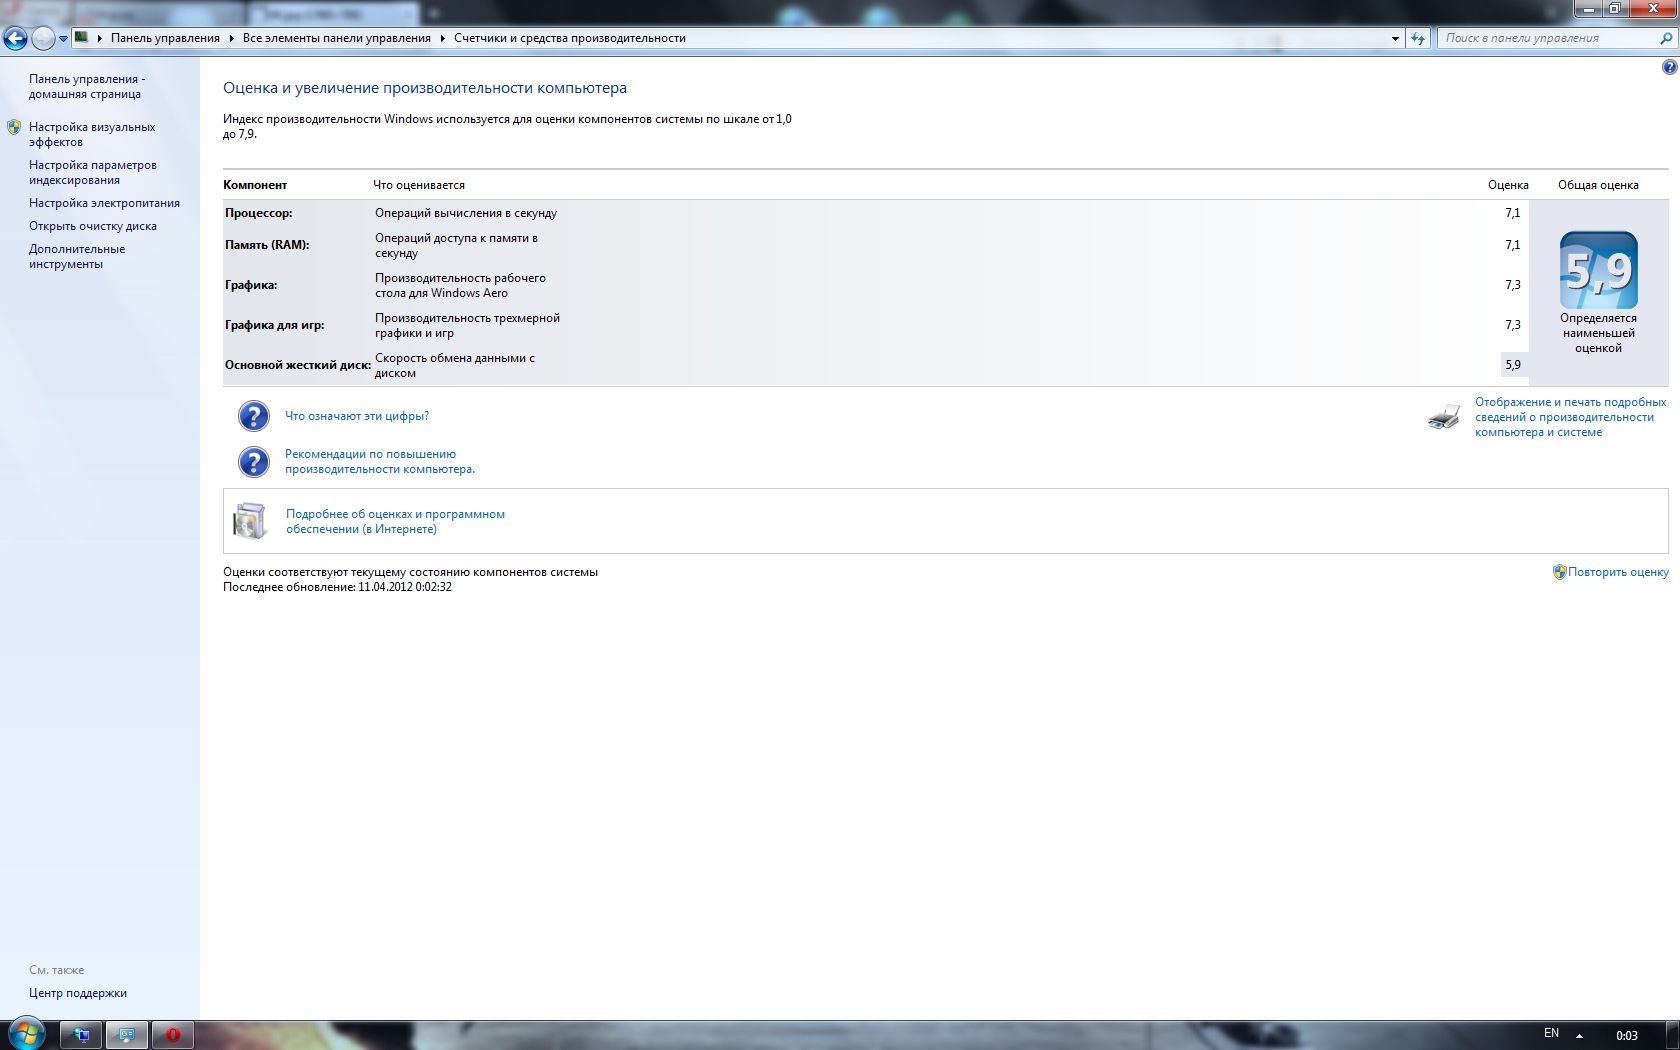The width and height of the screenshot is (1680, 1050).
Task: Click the shield icon beside Повторить оценку
Action: [x=1559, y=572]
